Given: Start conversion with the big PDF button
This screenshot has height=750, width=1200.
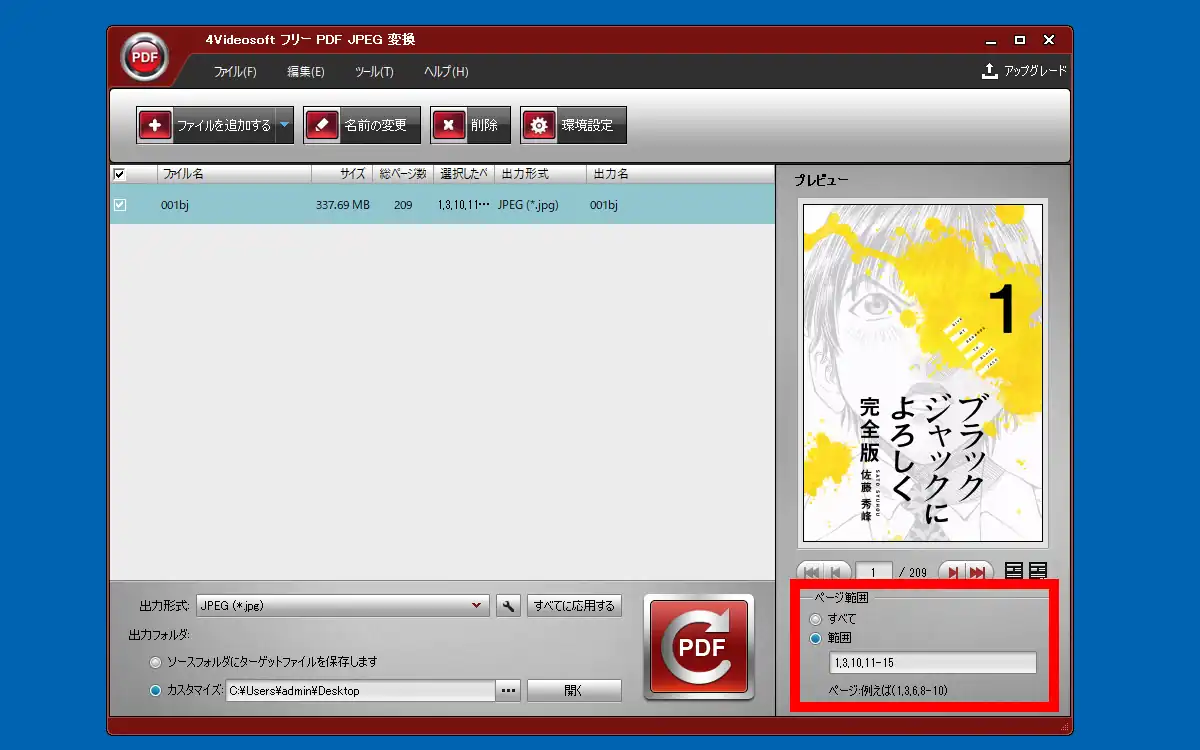Looking at the screenshot, I should [699, 646].
